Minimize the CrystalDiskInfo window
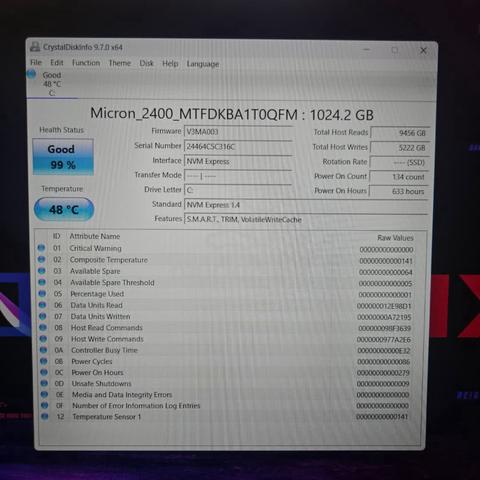The width and height of the screenshot is (480, 480). click(367, 50)
